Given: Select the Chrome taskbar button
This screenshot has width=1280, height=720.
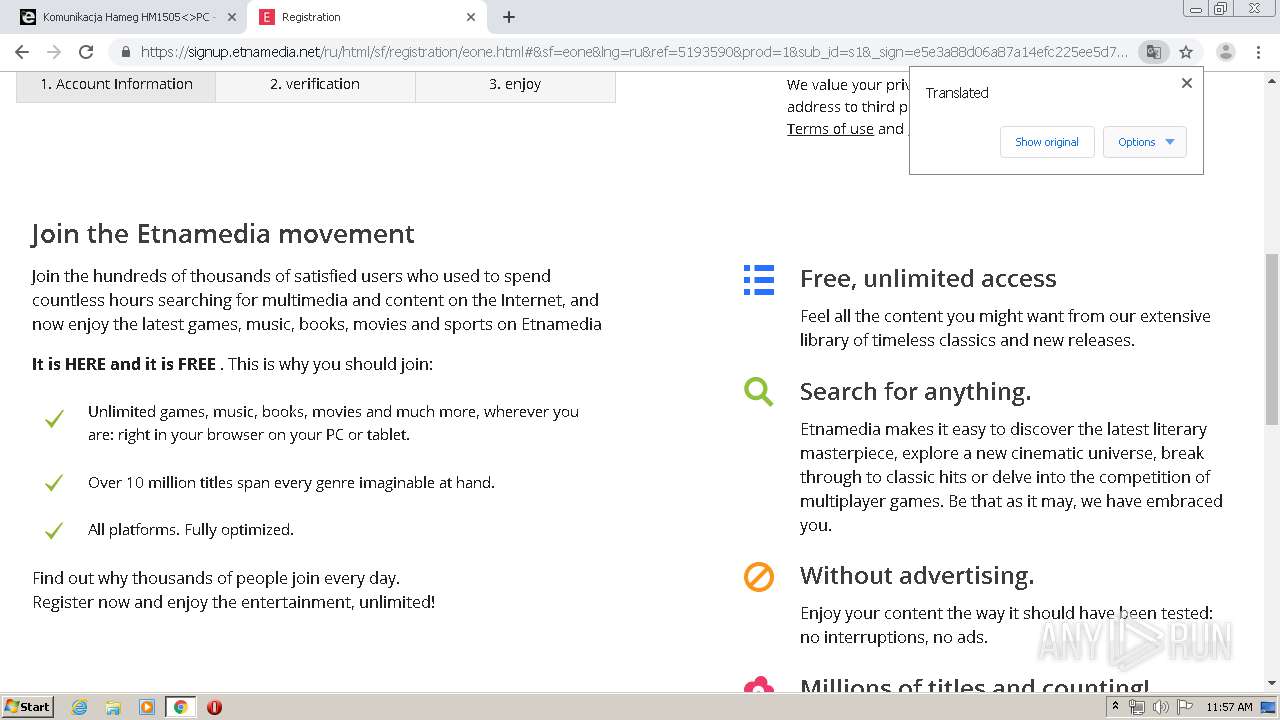Looking at the screenshot, I should coord(180,707).
